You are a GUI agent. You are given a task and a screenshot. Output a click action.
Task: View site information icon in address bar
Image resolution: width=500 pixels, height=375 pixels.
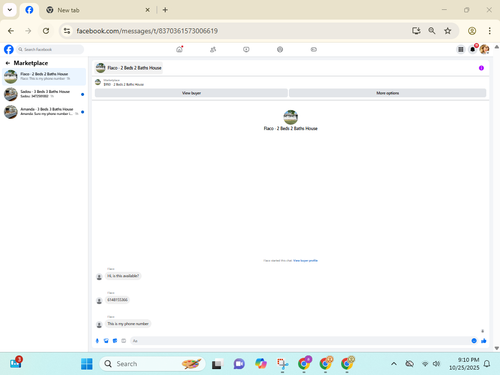tap(67, 31)
